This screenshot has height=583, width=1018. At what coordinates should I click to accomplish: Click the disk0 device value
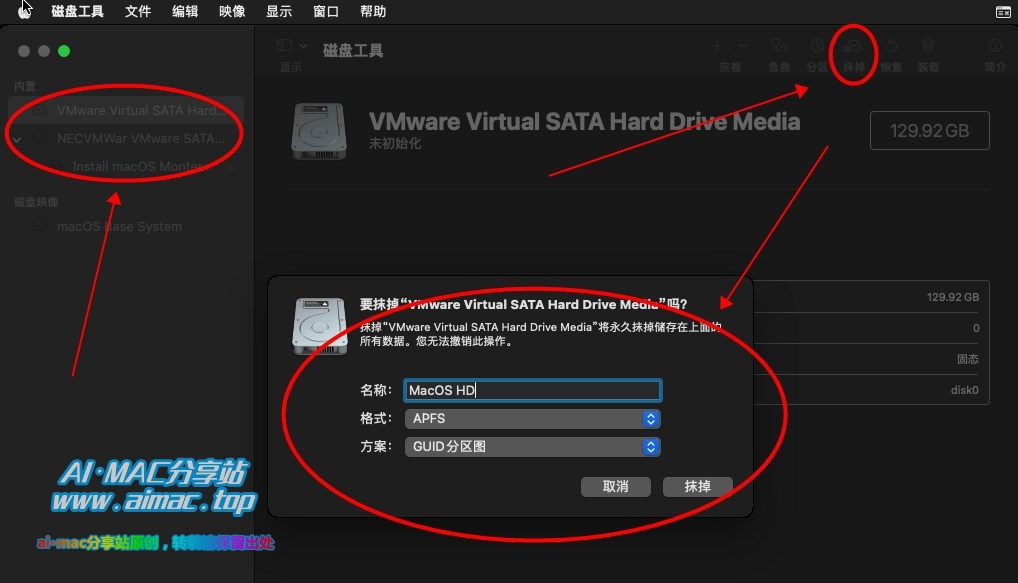click(x=964, y=390)
